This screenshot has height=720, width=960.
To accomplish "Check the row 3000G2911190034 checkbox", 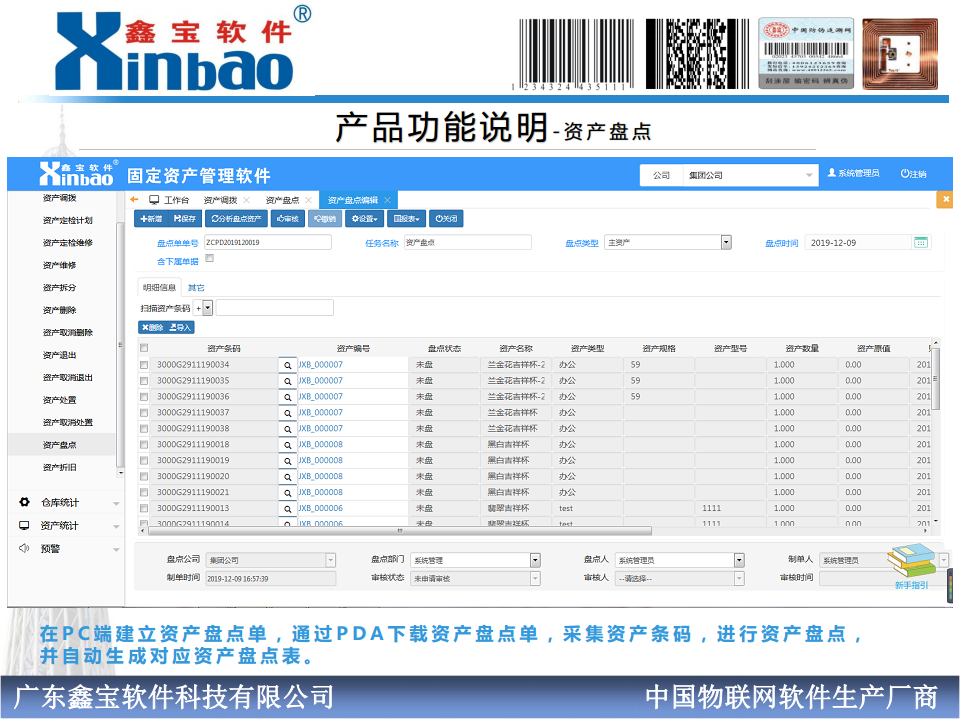I will coord(144,365).
